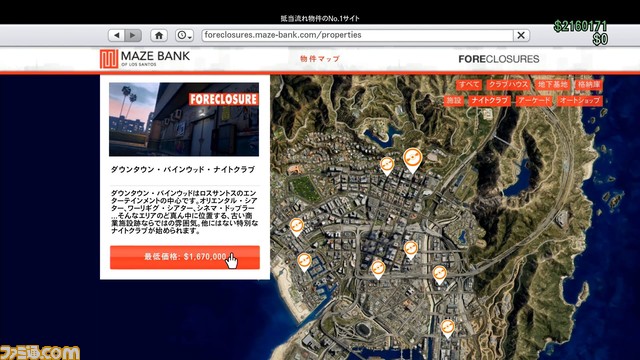Open the 物件マップ tab
The width and height of the screenshot is (640, 360).
320,59
